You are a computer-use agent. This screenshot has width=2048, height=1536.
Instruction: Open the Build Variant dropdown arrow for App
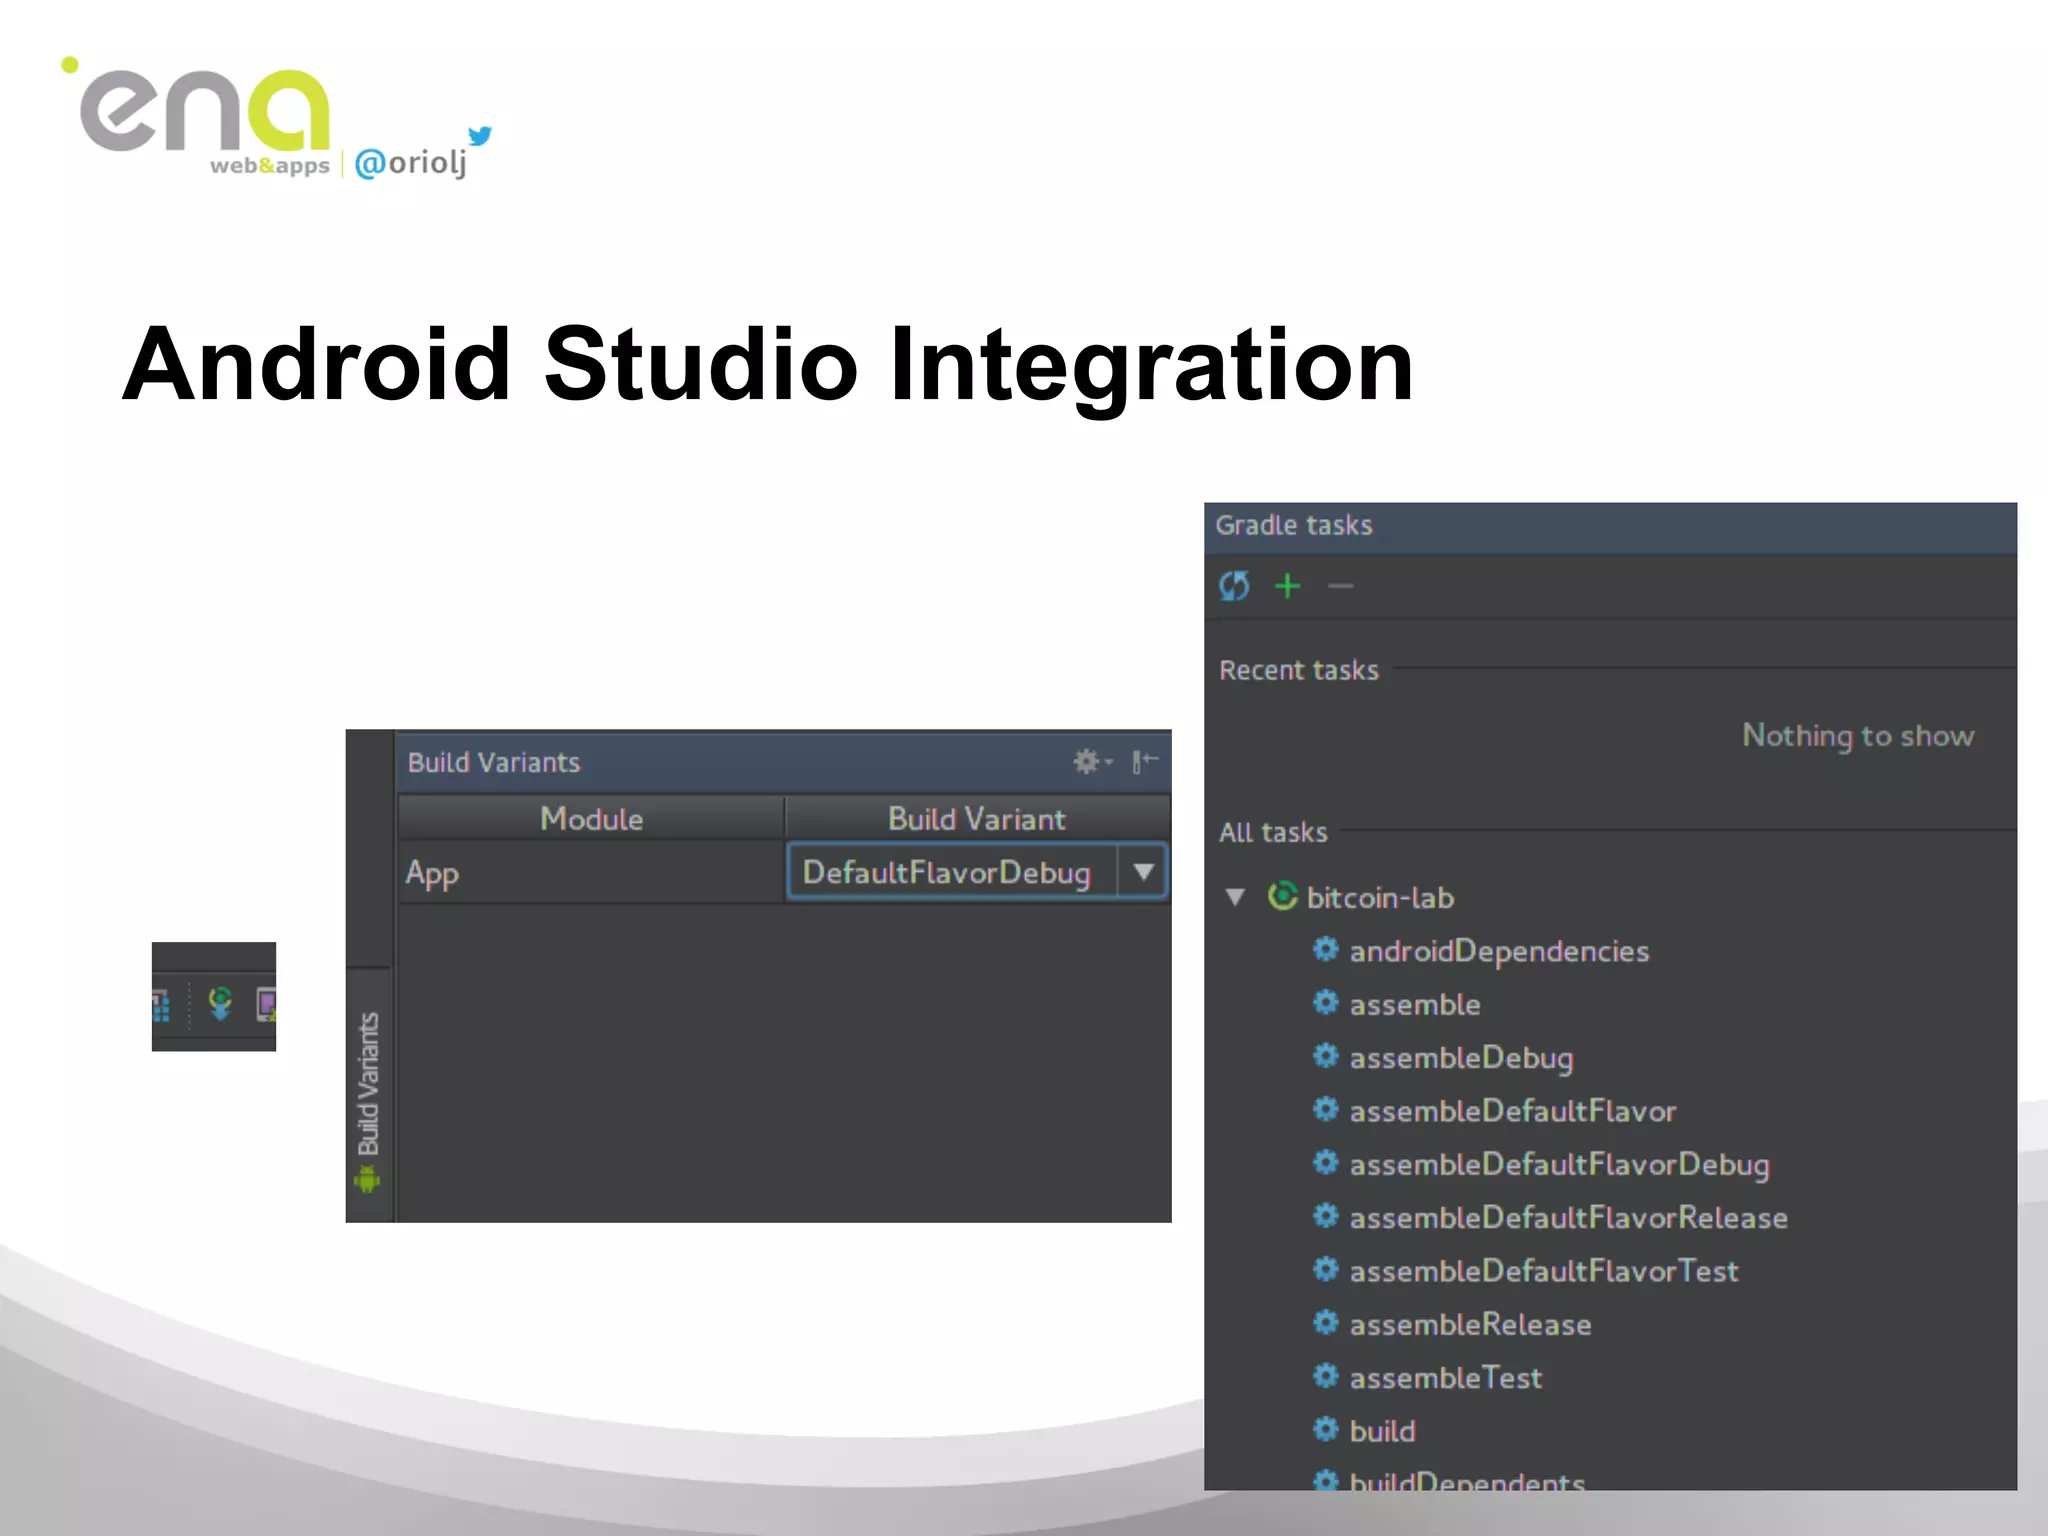click(x=1144, y=872)
